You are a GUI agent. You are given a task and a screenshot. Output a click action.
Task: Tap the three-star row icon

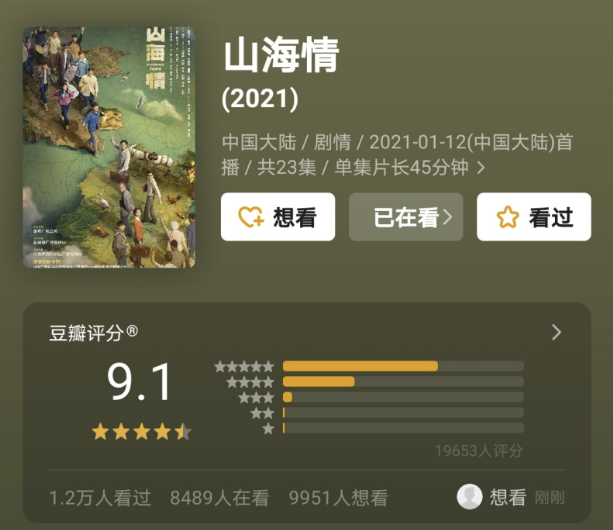[256, 398]
